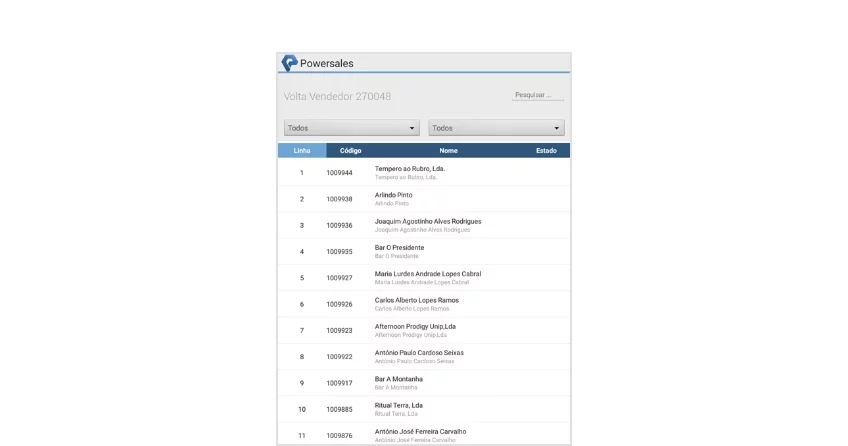
Task: Select customer Maria Lurdes Andrade Lopes Cabral
Action: [x=428, y=274]
